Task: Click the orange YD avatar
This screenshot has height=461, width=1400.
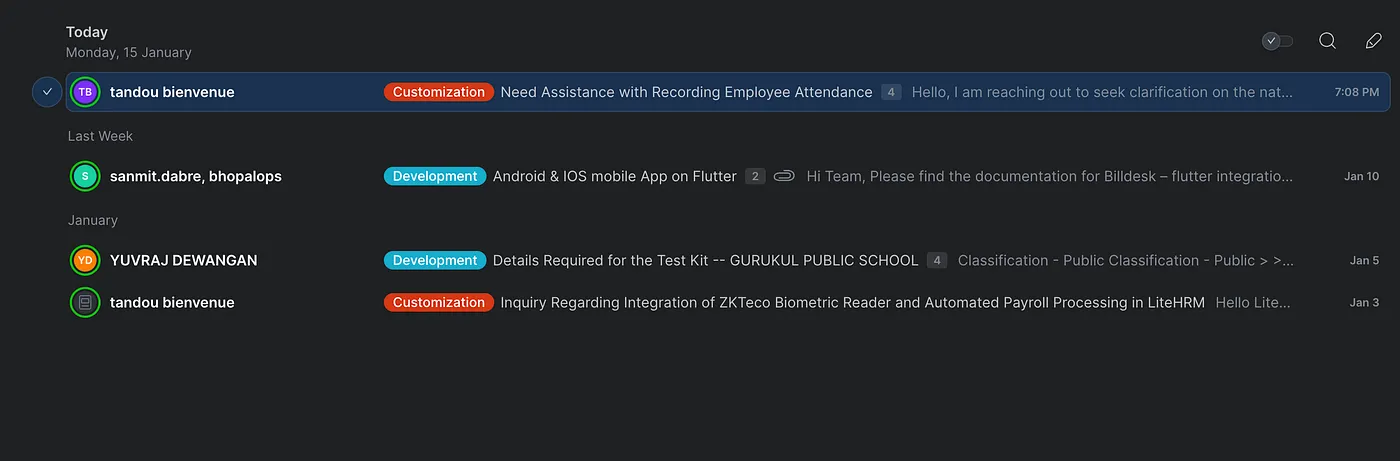Action: click(85, 260)
